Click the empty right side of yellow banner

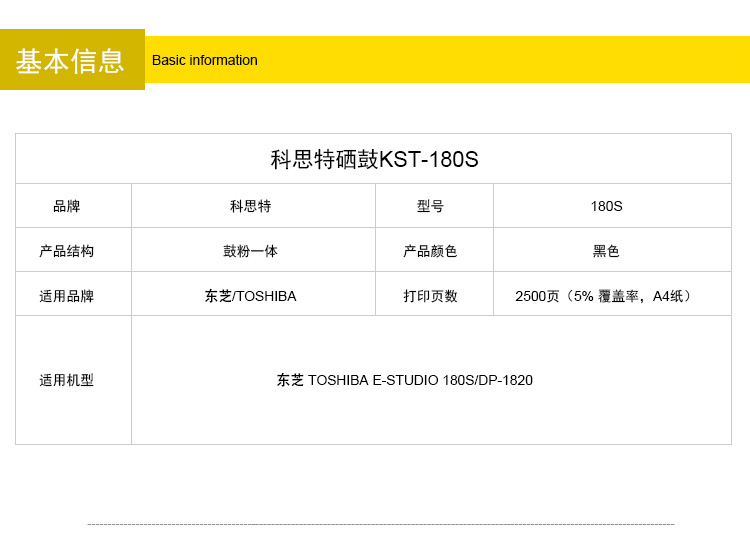click(x=520, y=60)
